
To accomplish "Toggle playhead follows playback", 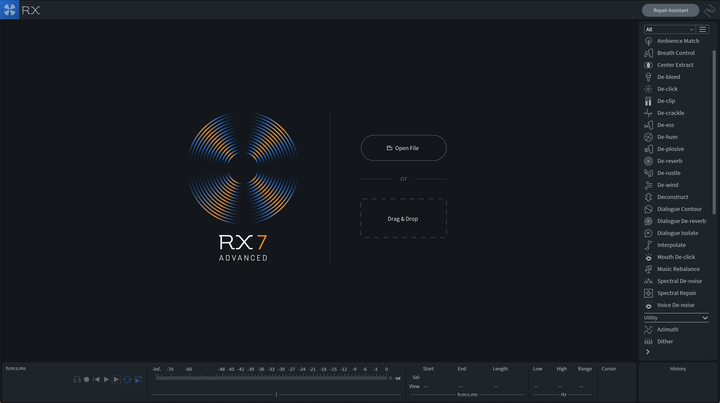I will (138, 380).
